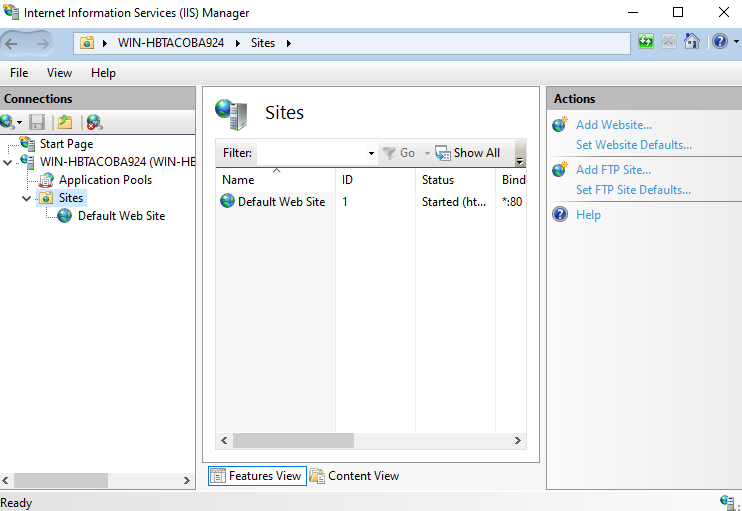Image resolution: width=742 pixels, height=511 pixels.
Task: Open the File menu
Action: tap(19, 73)
